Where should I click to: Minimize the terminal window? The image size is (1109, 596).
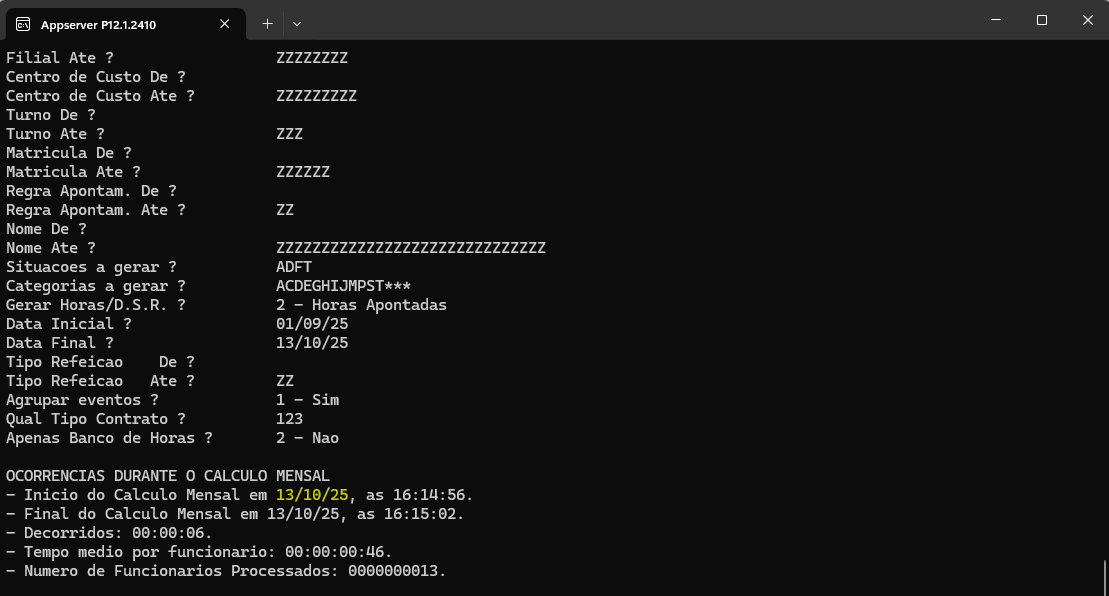[x=997, y=20]
